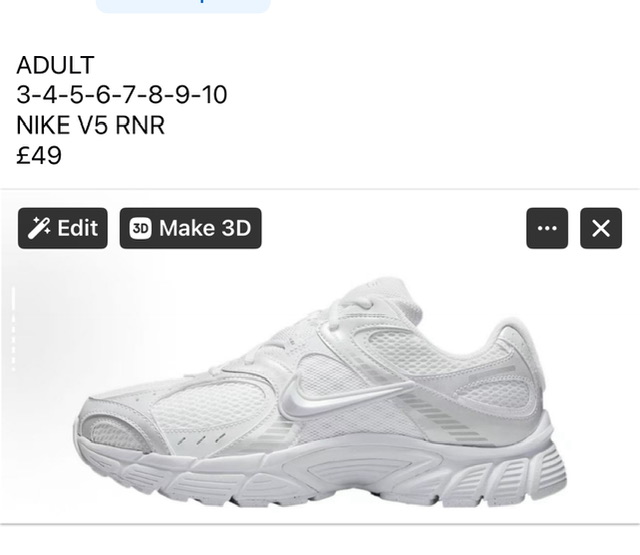Tap the blue button at top edge
Viewport: 640px width, 555px height.
[x=183, y=6]
